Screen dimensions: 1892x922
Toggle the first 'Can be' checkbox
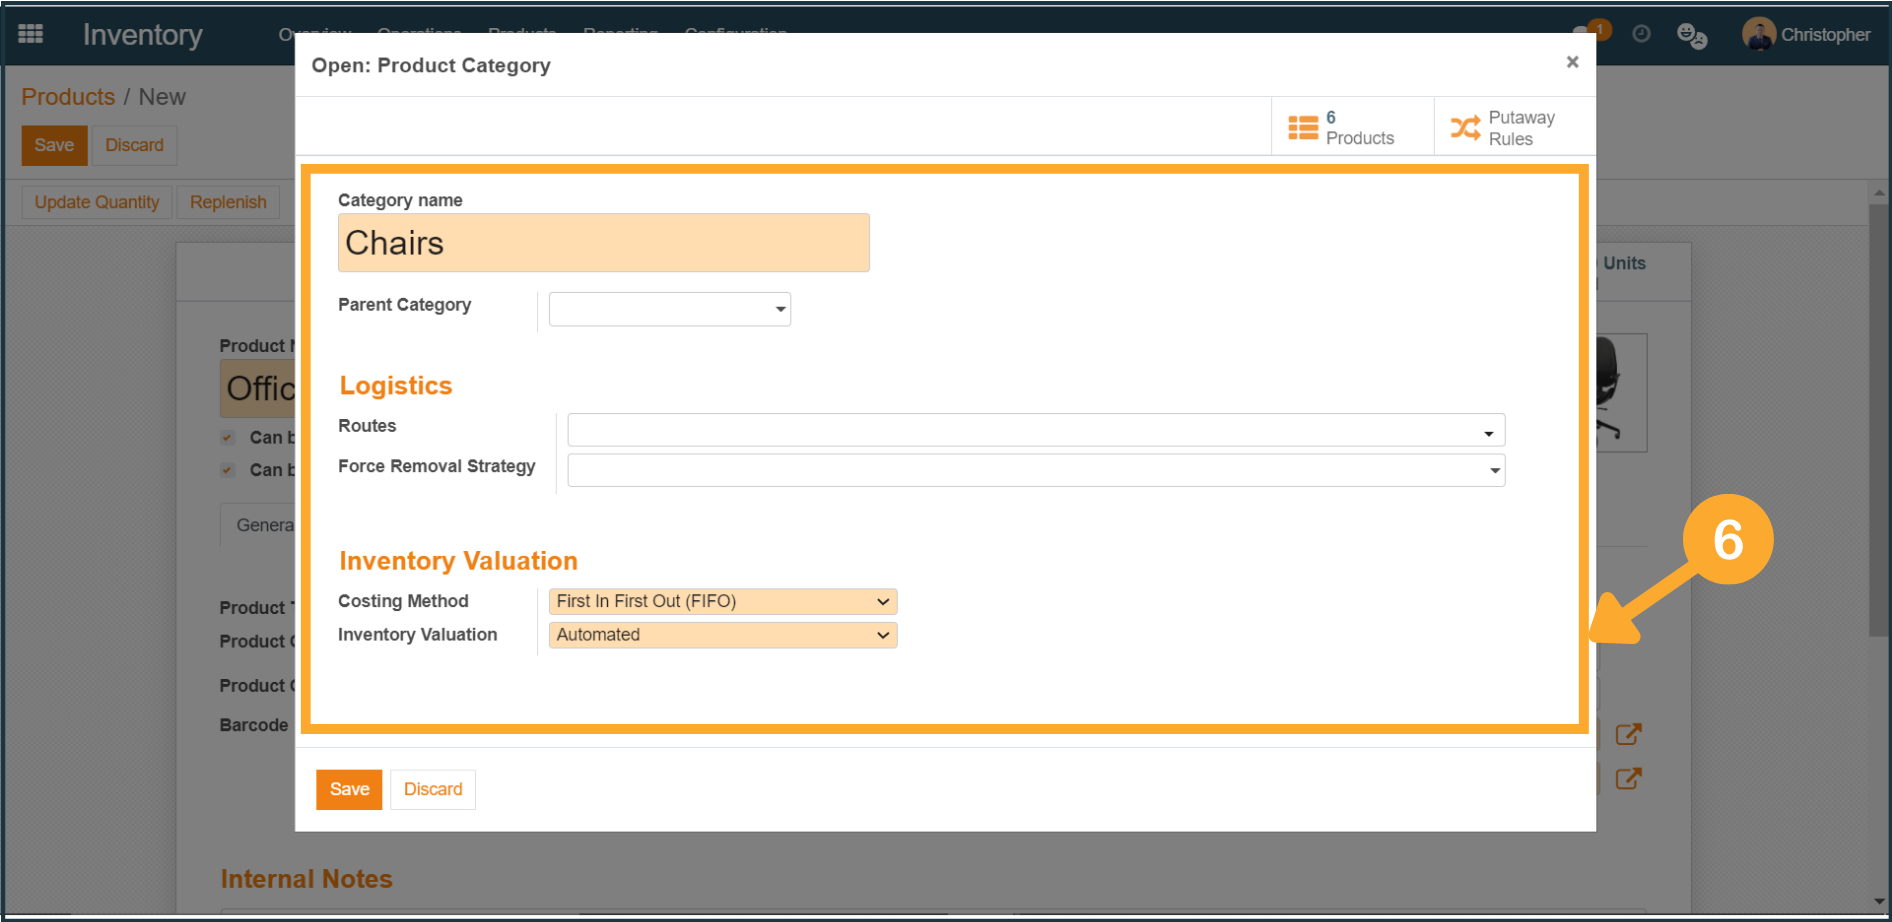228,437
